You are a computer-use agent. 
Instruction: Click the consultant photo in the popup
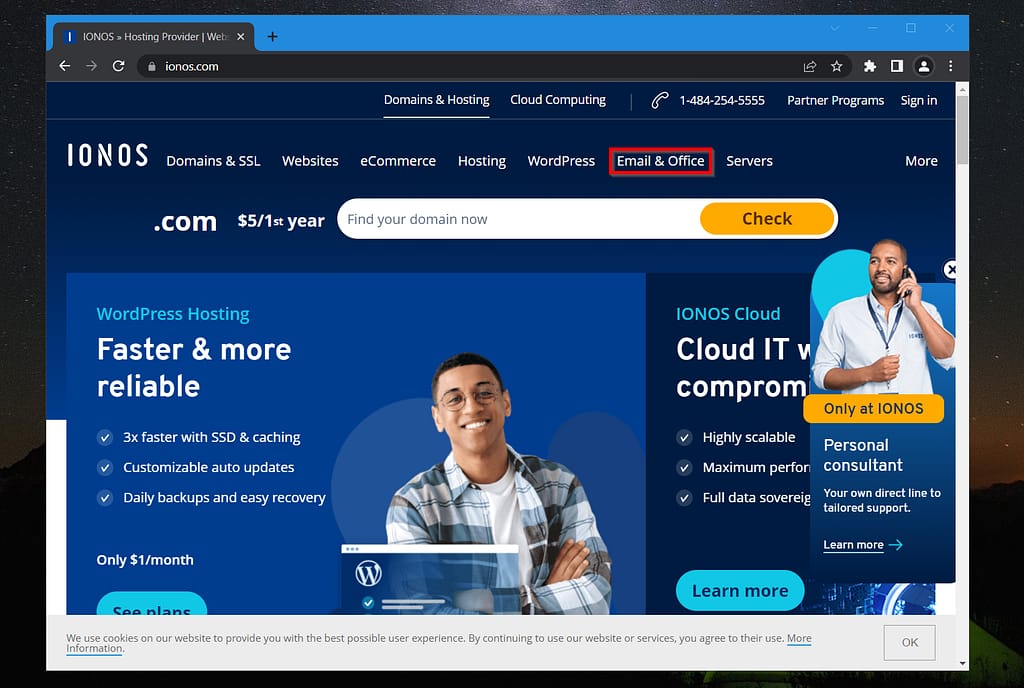coord(884,317)
